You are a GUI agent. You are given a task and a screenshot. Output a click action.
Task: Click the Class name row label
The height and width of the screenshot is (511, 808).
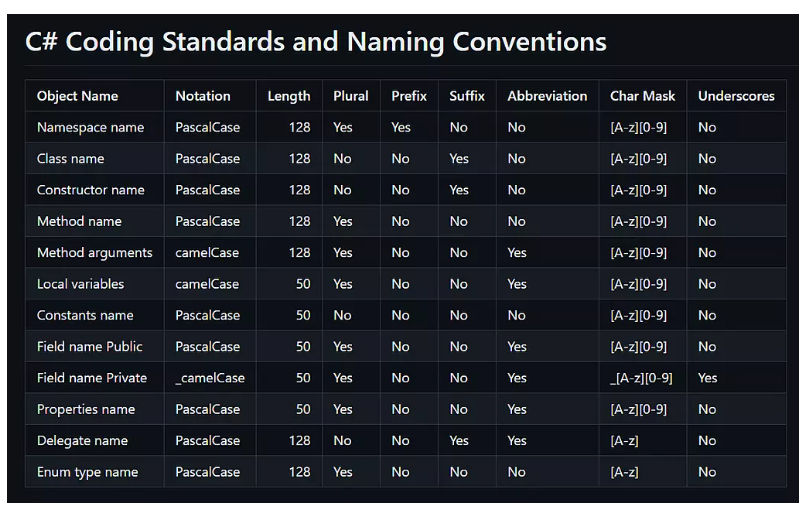(x=70, y=159)
